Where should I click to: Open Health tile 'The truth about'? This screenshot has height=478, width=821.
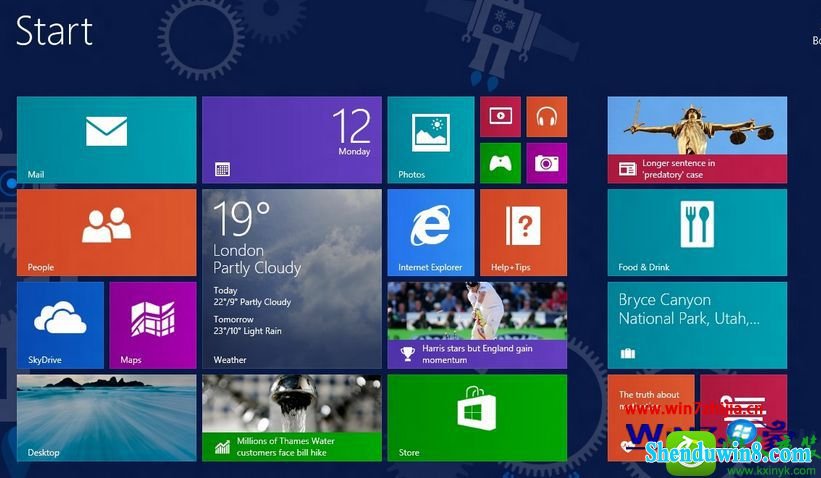pos(651,418)
